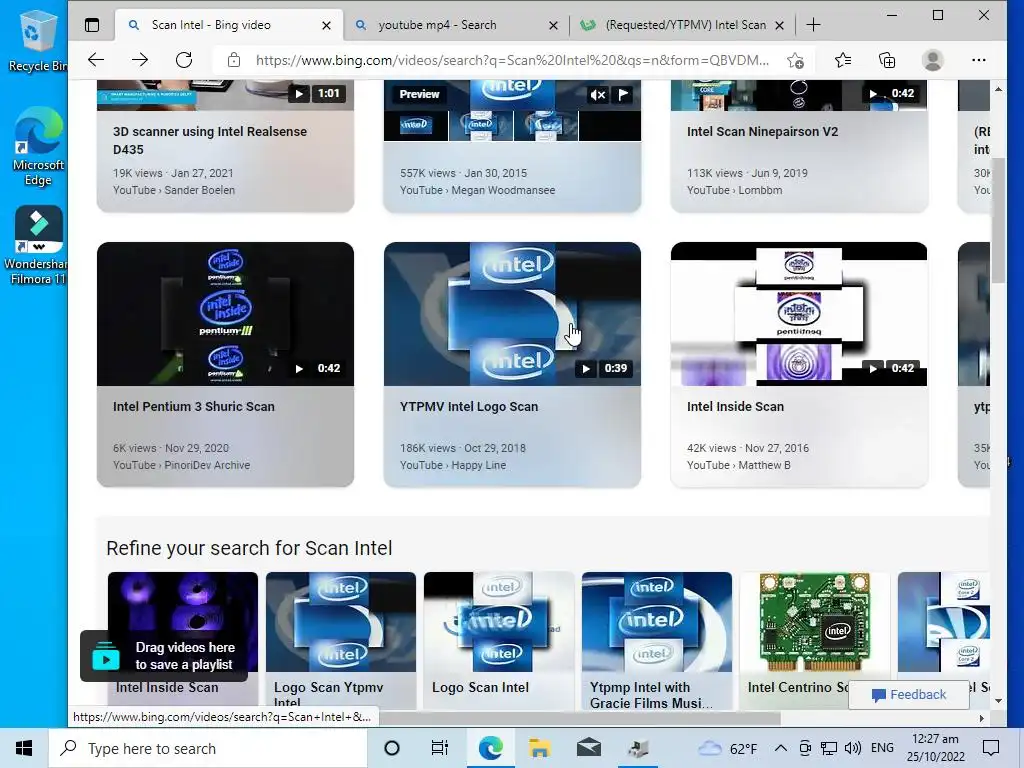Switch to (Requested/YTPMV) Intel Scan tab
The image size is (1024, 768).
click(x=682, y=25)
